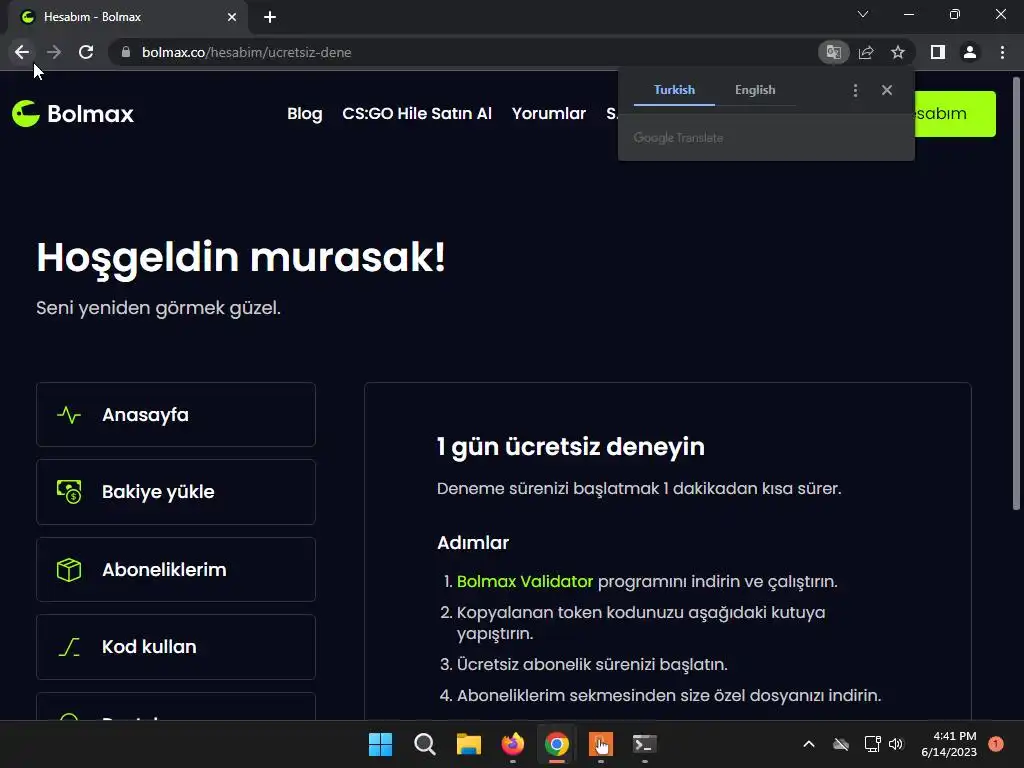Open File Explorer from taskbar
This screenshot has width=1024, height=768.
(468, 744)
